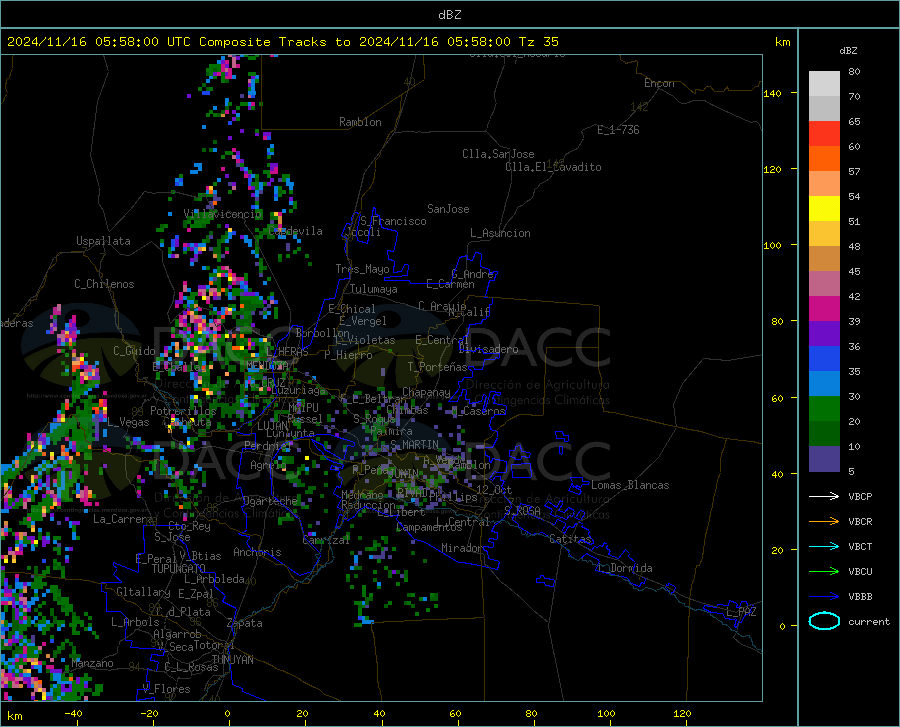The height and width of the screenshot is (727, 900).
Task: Click the TUNUYAN map label
Action: [x=232, y=659]
